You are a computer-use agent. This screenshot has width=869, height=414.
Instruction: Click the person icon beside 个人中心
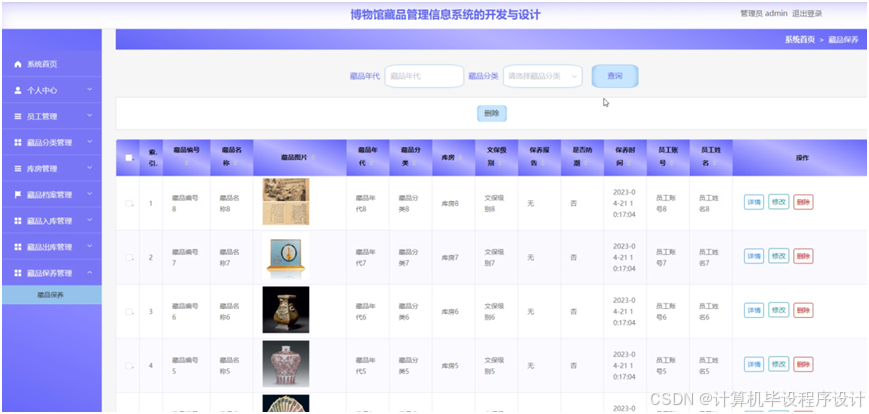pos(18,90)
